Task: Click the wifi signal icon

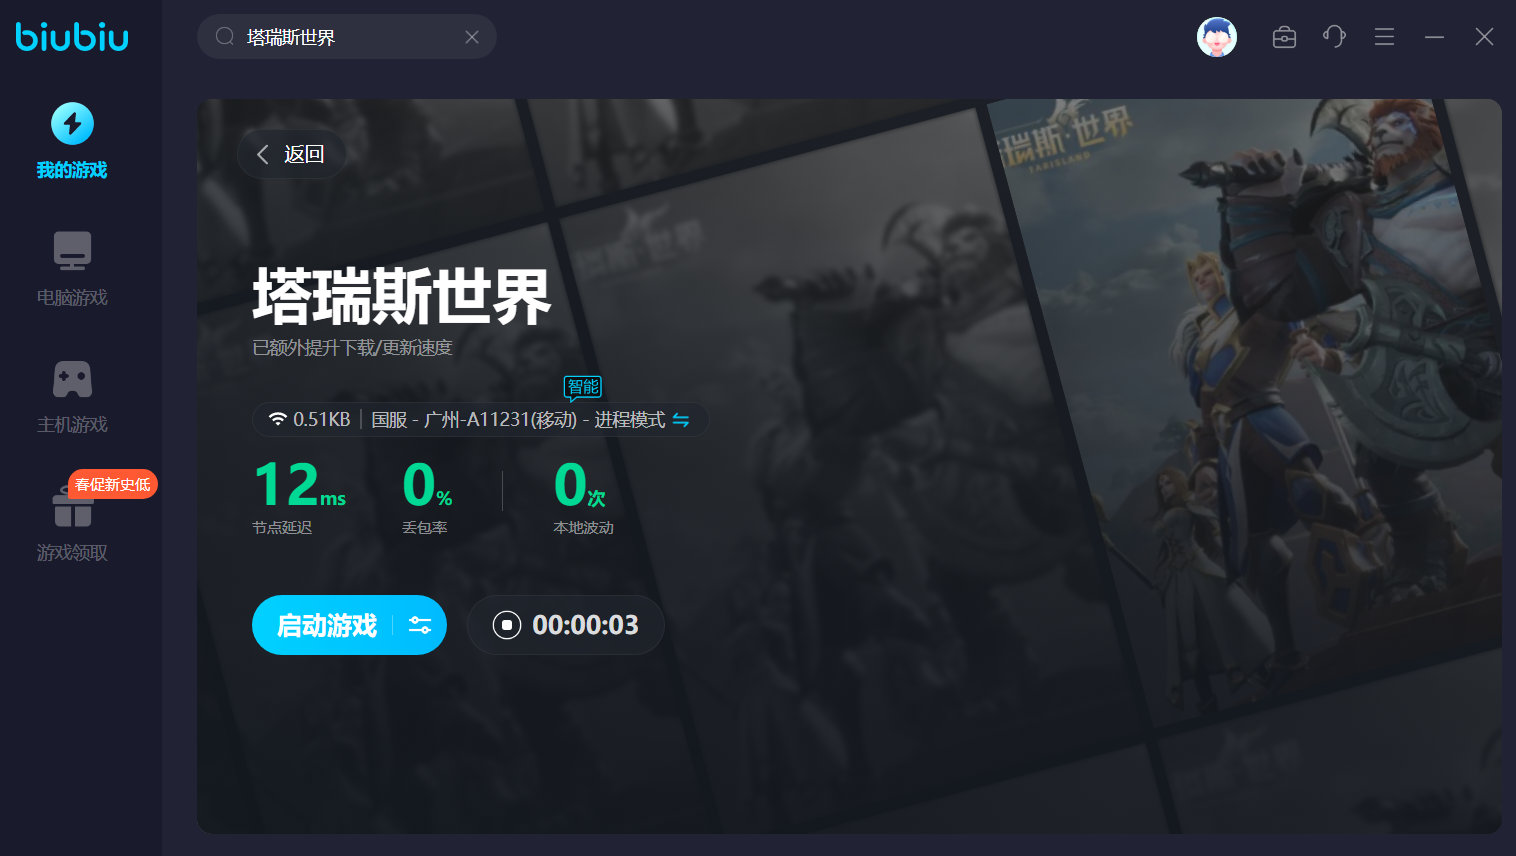Action: 277,420
